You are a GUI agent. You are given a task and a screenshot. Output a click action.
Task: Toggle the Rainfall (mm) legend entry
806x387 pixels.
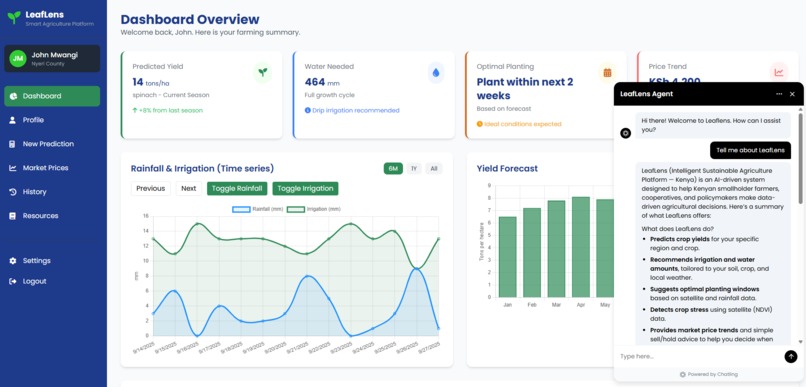pyautogui.click(x=258, y=209)
